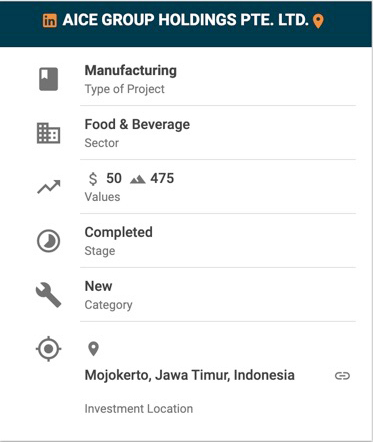Click the Food & Beverage sector value
Screen dimensions: 373x444
coord(137,125)
